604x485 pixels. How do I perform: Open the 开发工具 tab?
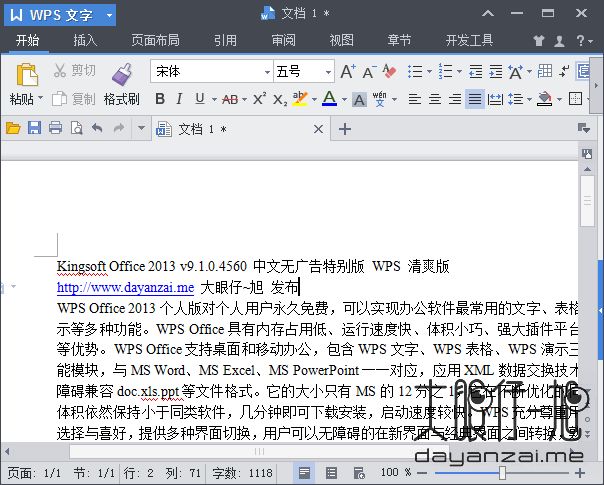point(469,40)
